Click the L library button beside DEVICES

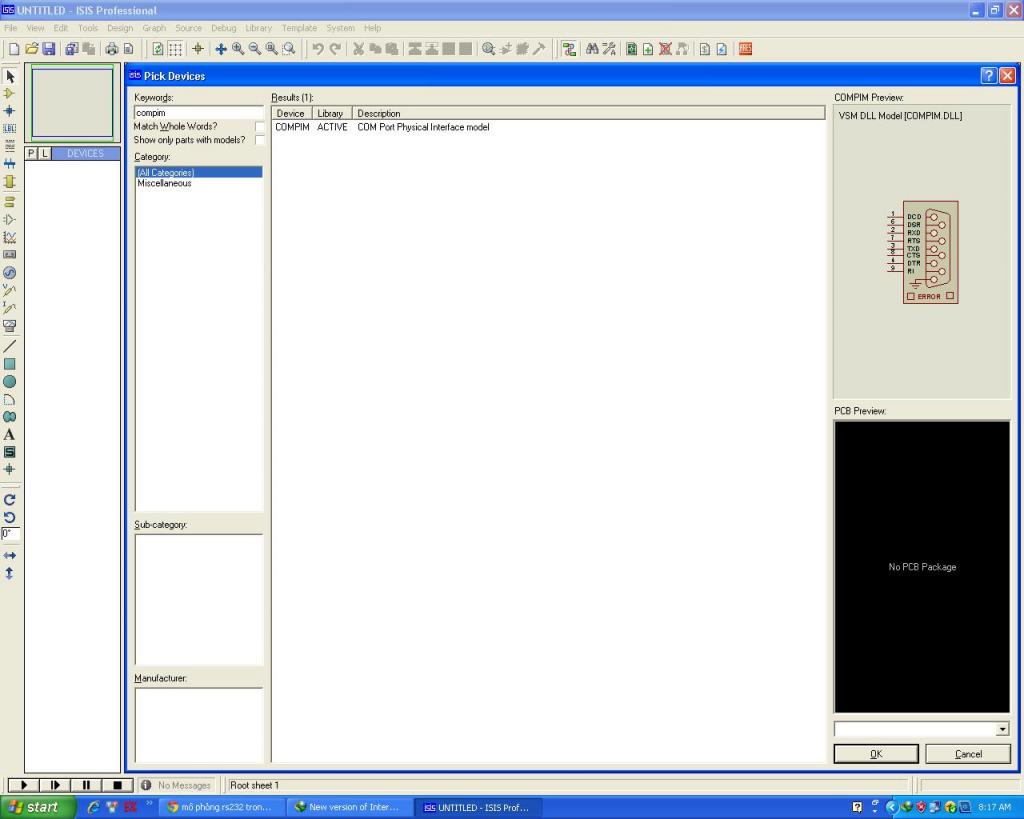pos(44,153)
